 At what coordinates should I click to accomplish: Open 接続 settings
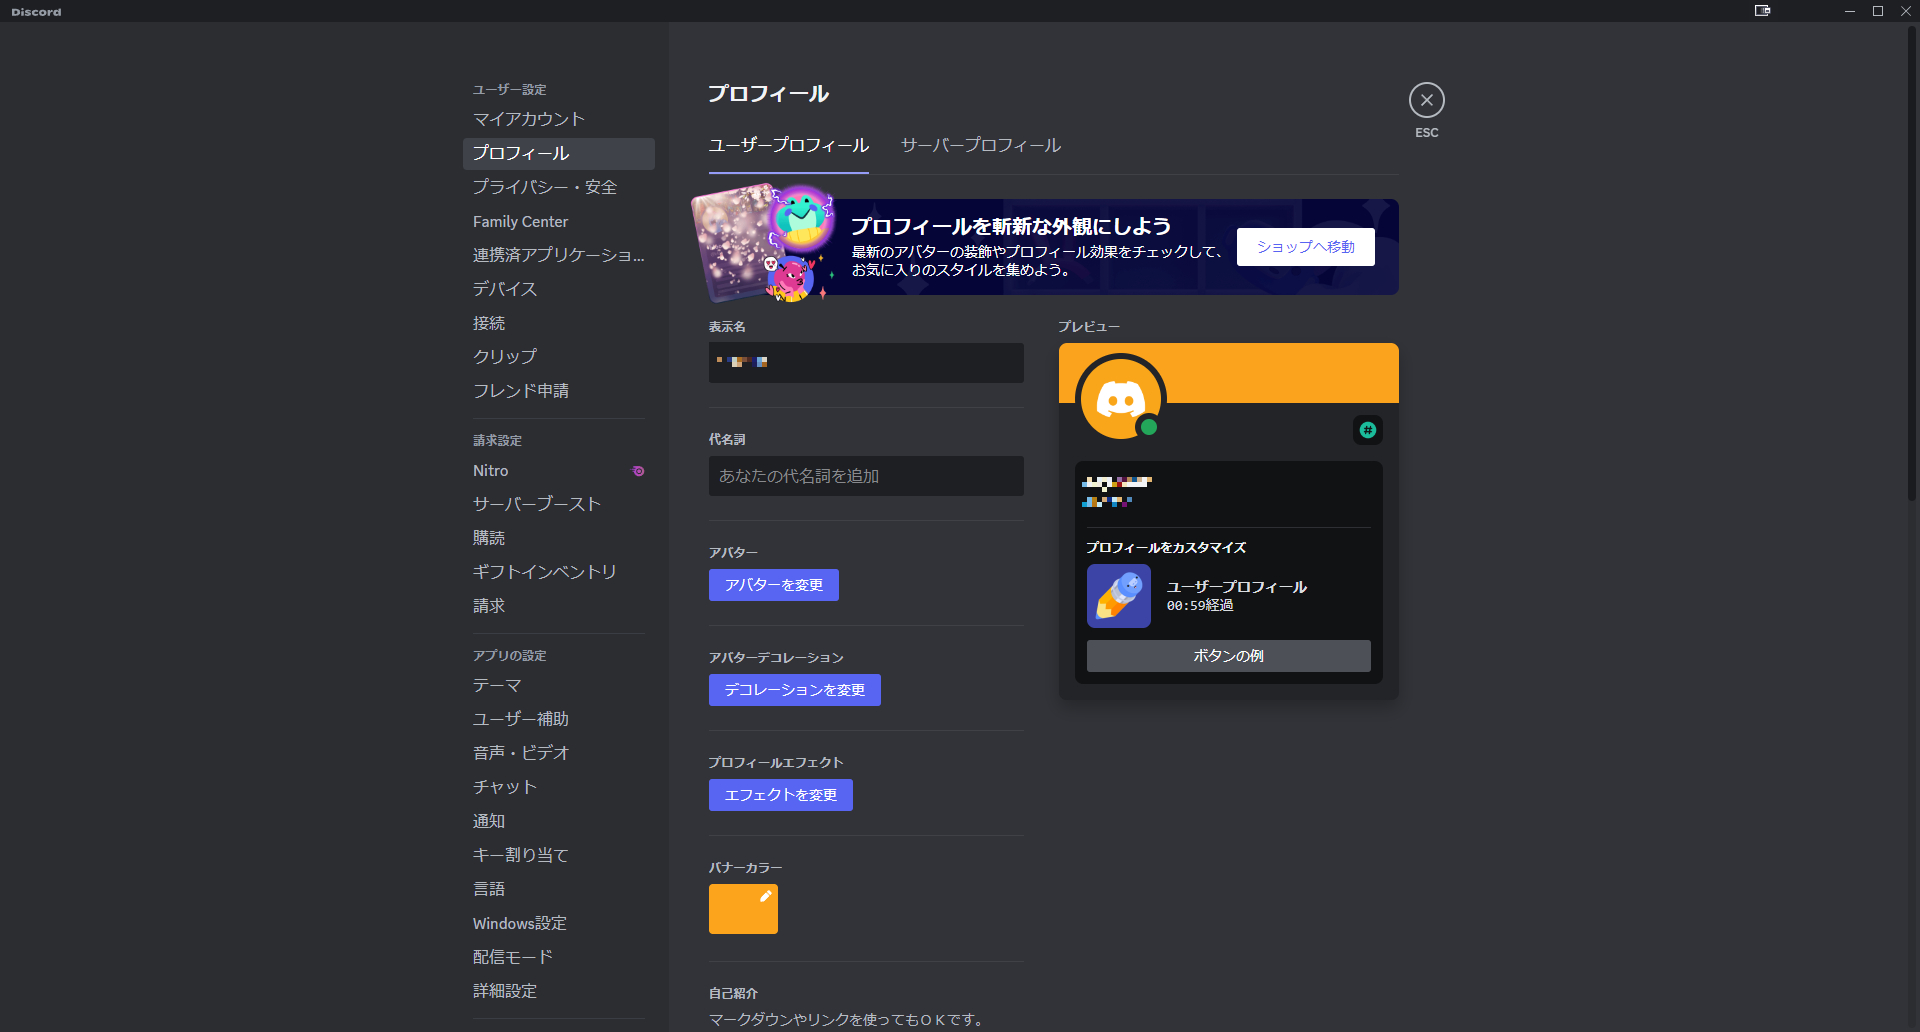[558, 323]
